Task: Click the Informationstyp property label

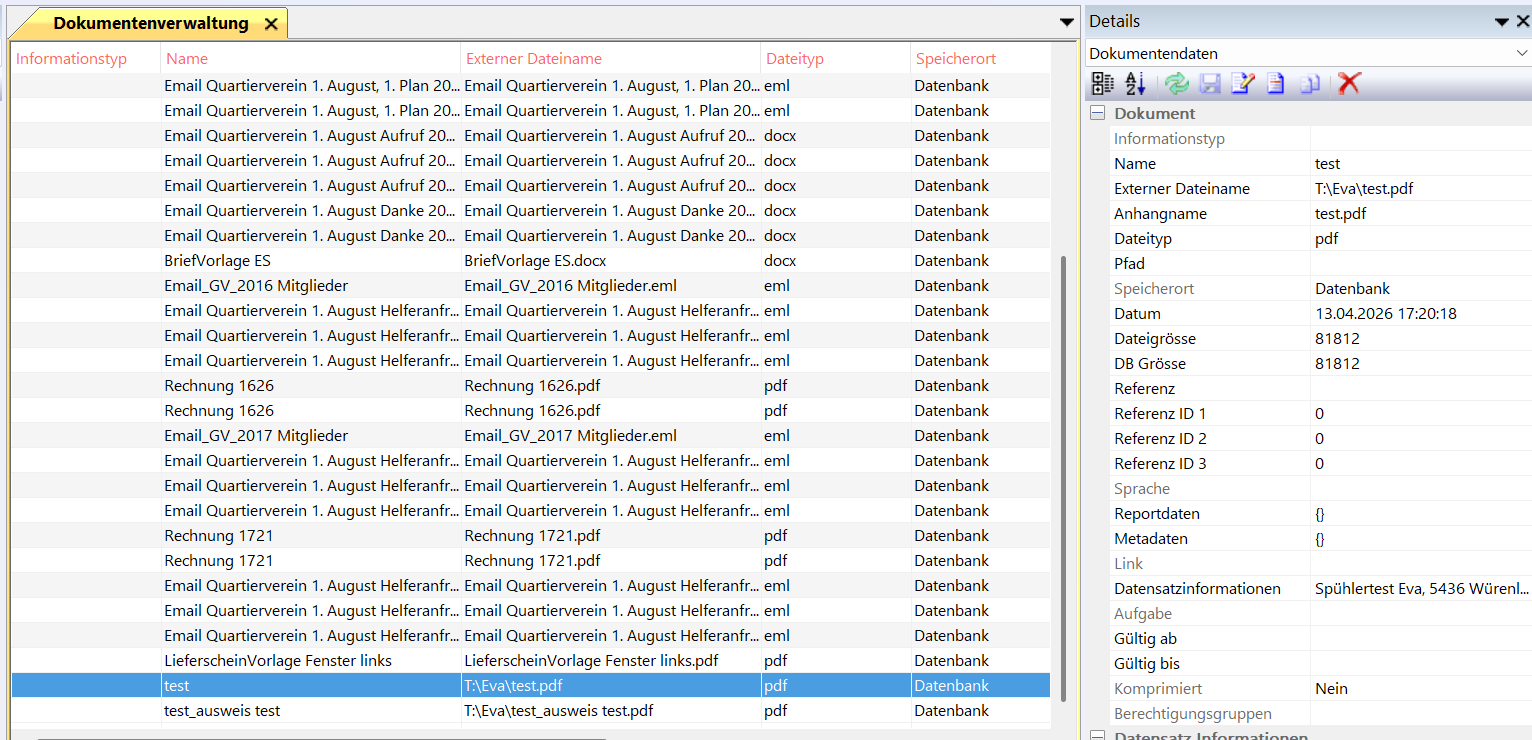Action: pos(1169,139)
